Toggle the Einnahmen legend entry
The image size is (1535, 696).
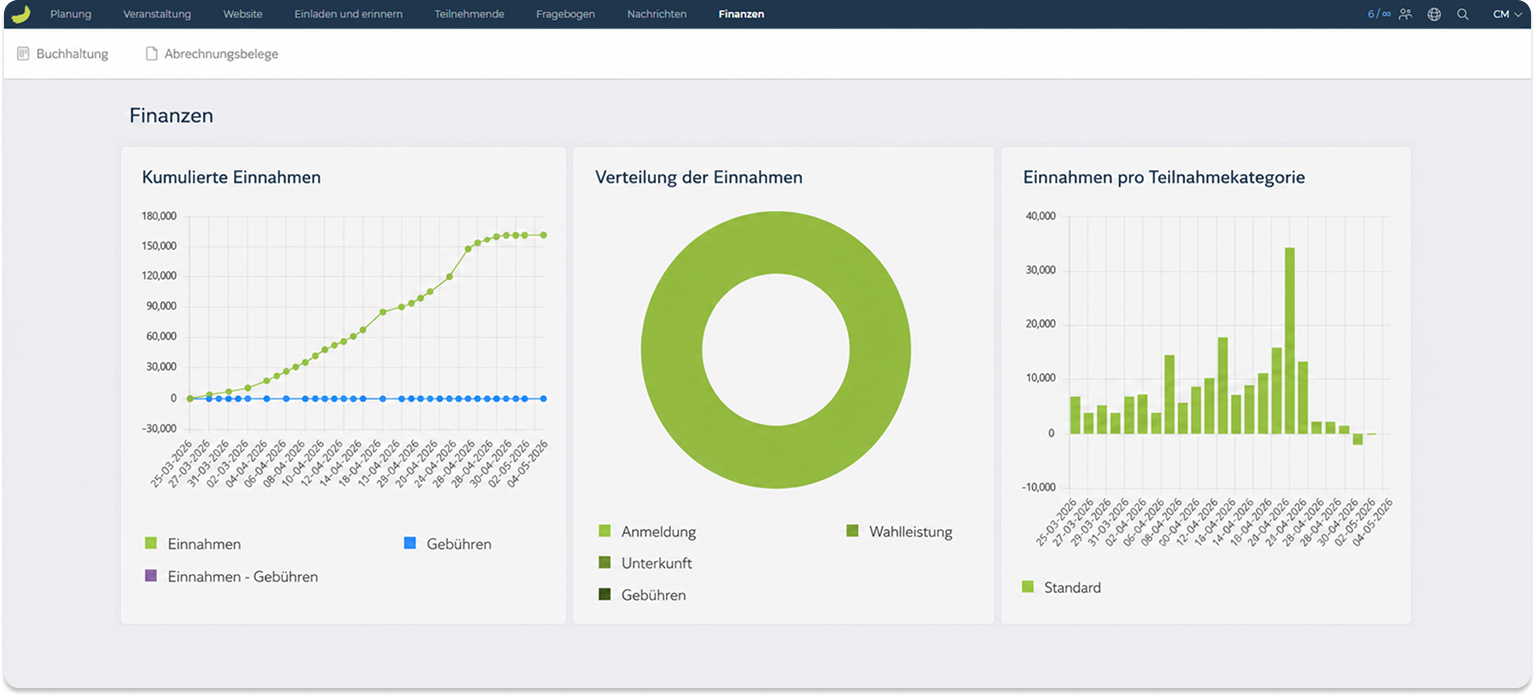(193, 544)
